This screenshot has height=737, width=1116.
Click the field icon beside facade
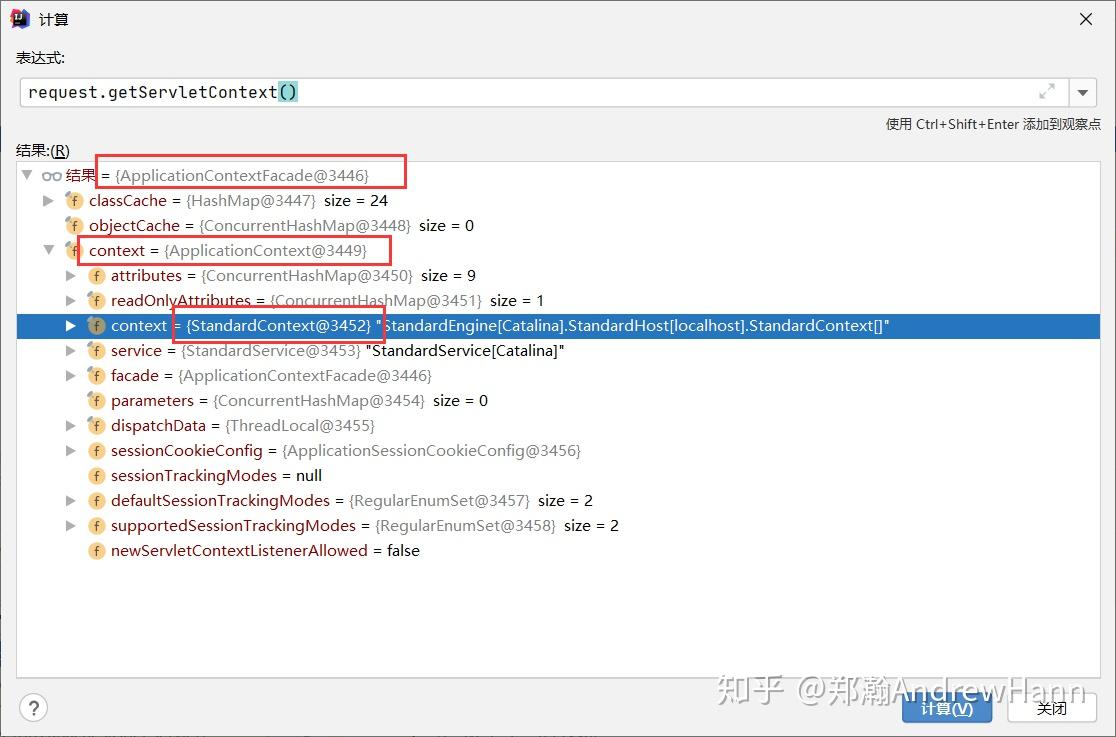[x=96, y=375]
